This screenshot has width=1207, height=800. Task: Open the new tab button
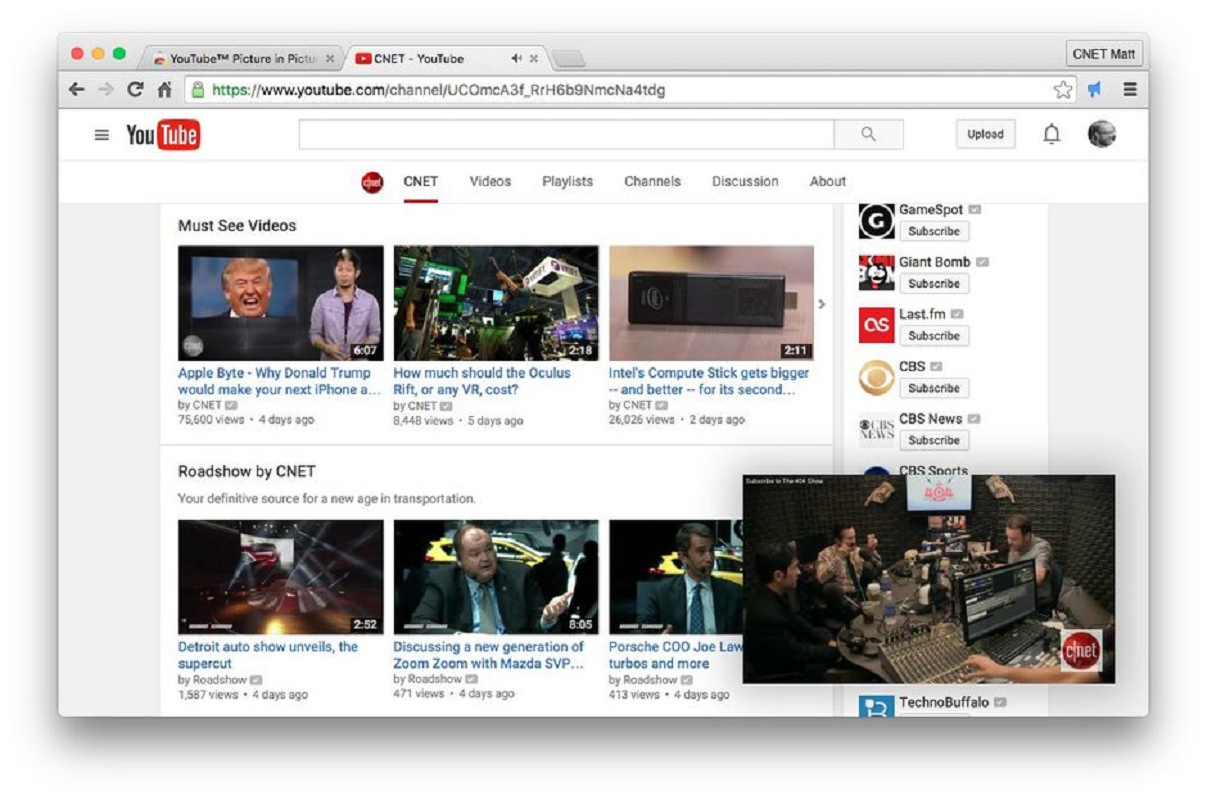568,59
